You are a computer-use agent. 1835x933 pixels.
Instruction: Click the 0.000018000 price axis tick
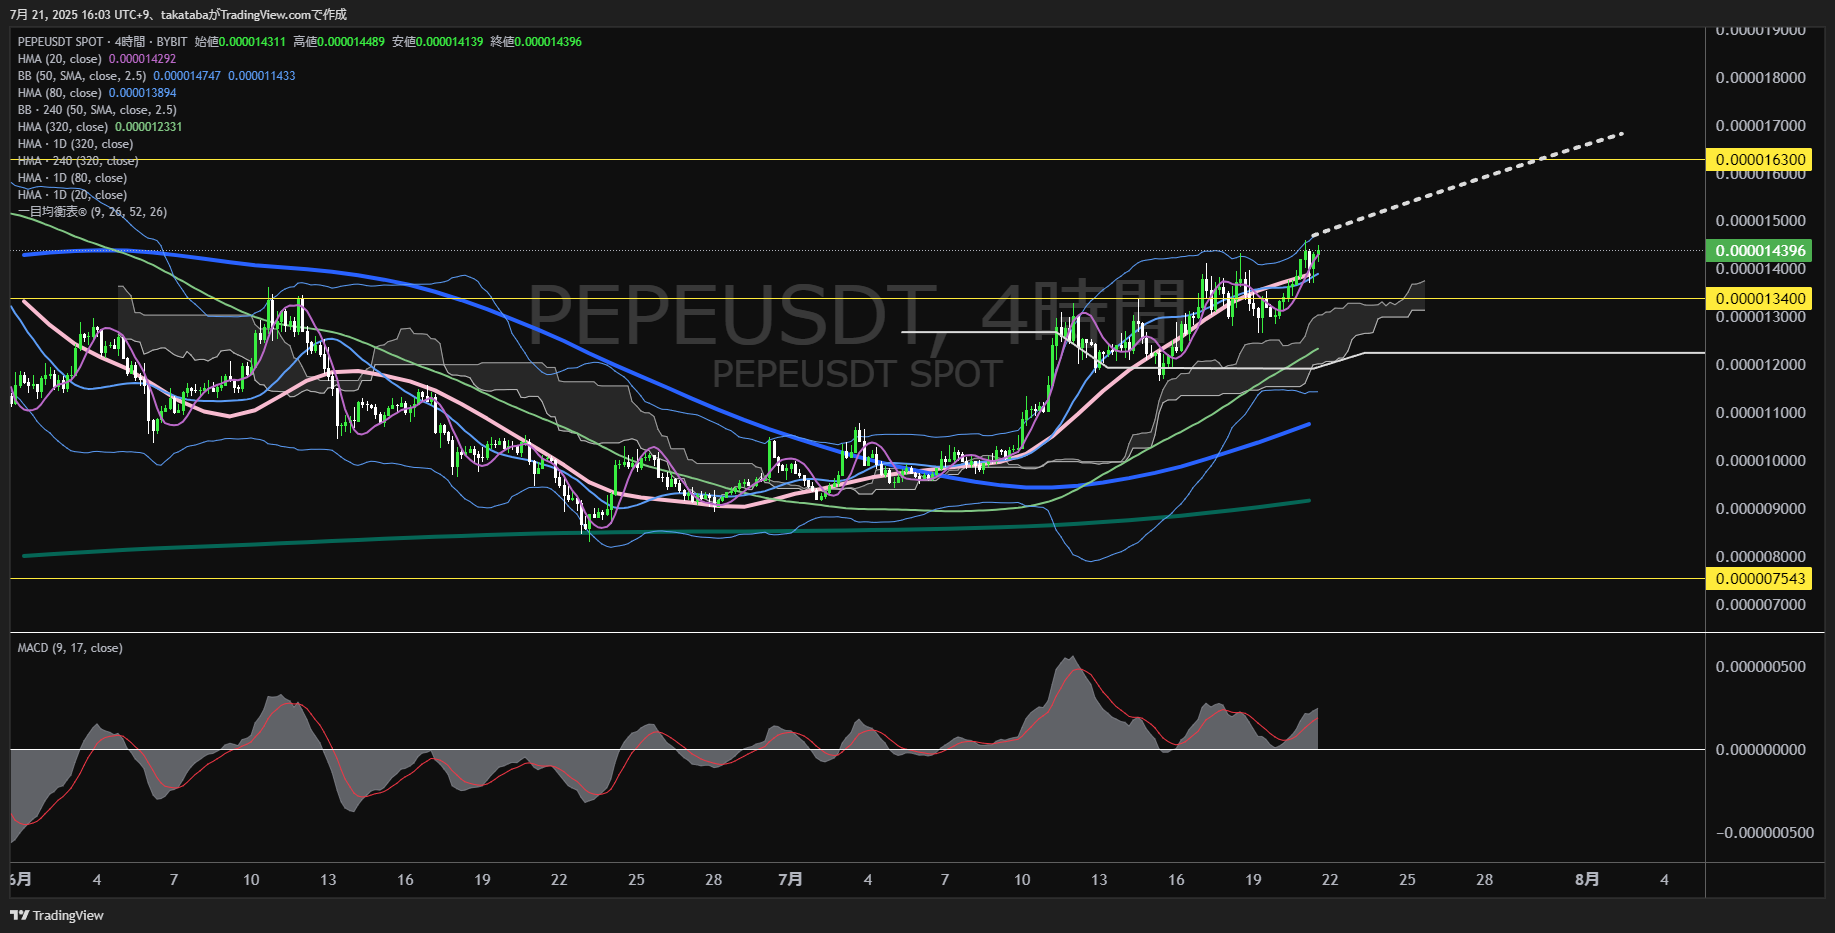coord(1760,78)
